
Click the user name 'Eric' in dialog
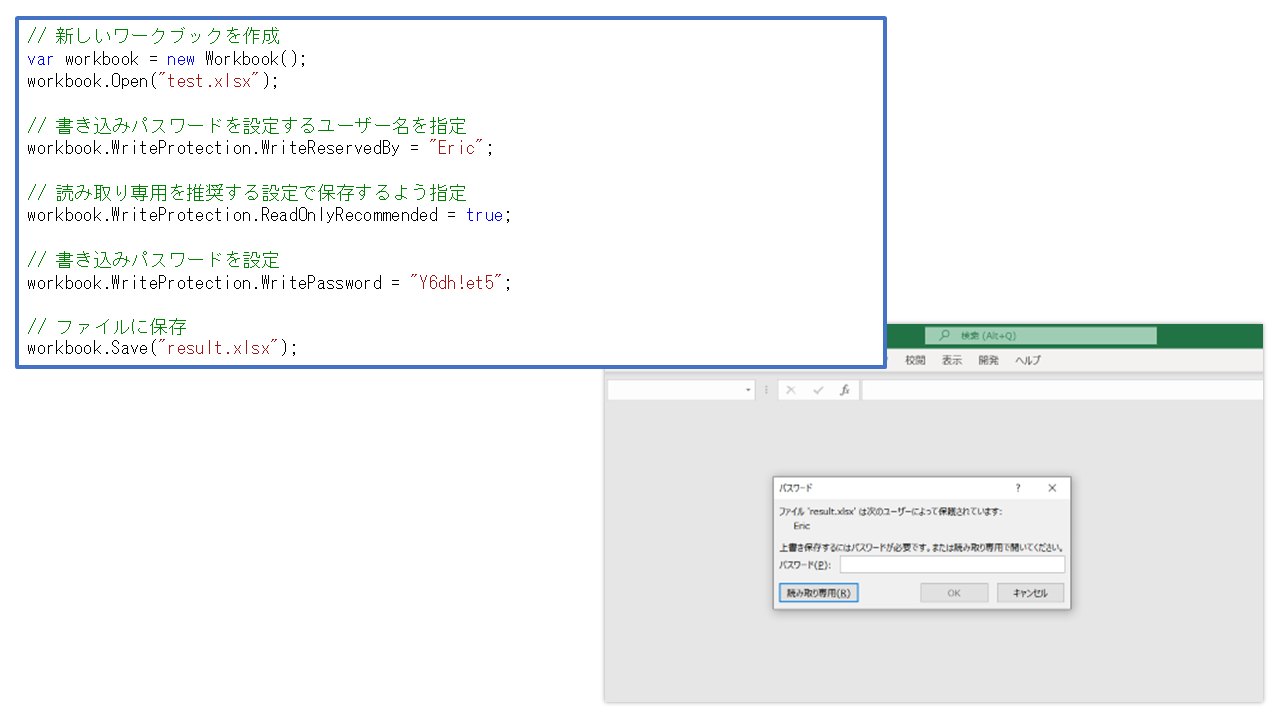tap(802, 526)
